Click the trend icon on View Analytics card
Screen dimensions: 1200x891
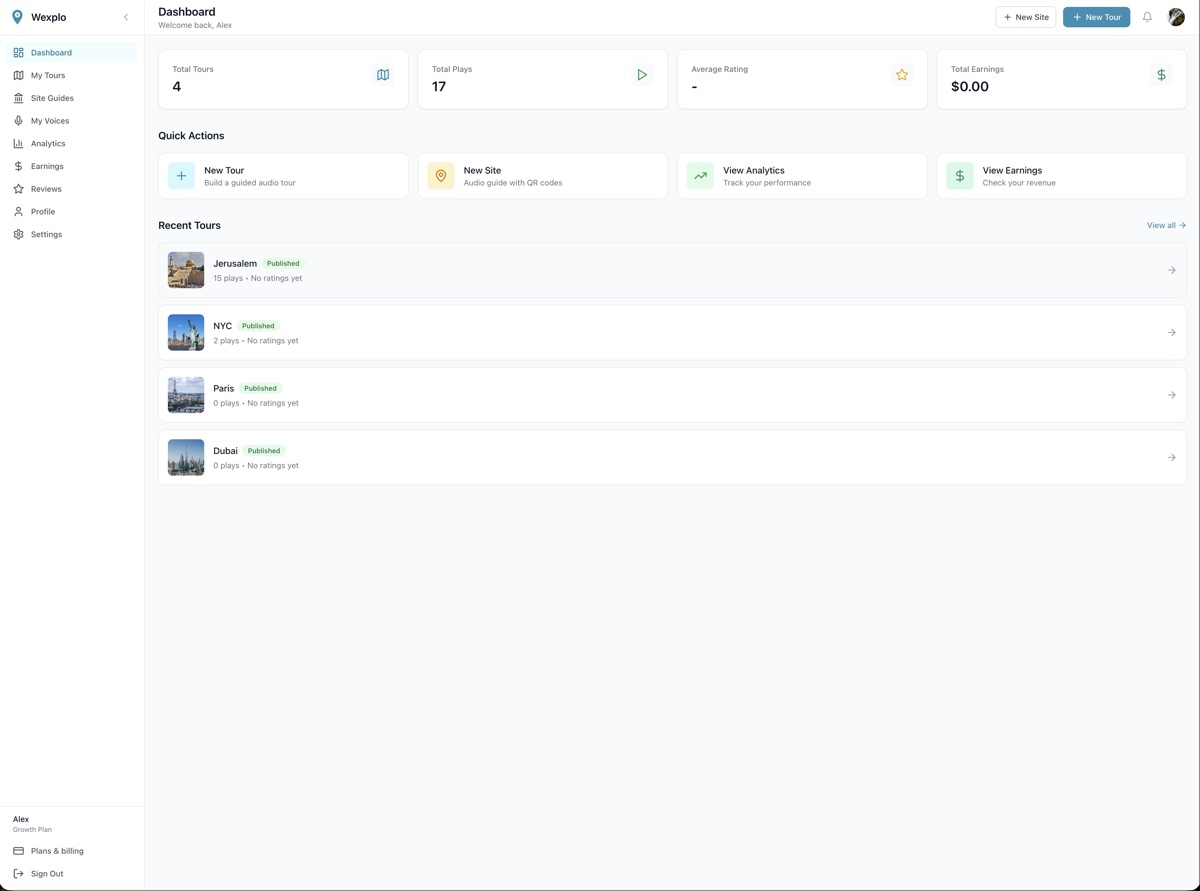click(x=701, y=176)
